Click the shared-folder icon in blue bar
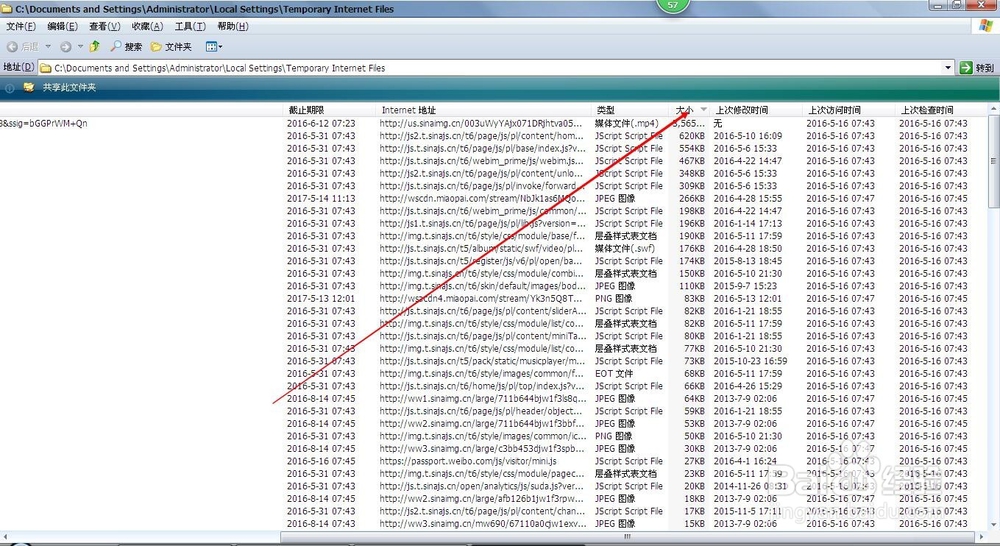The width and height of the screenshot is (1000, 546). (29, 87)
